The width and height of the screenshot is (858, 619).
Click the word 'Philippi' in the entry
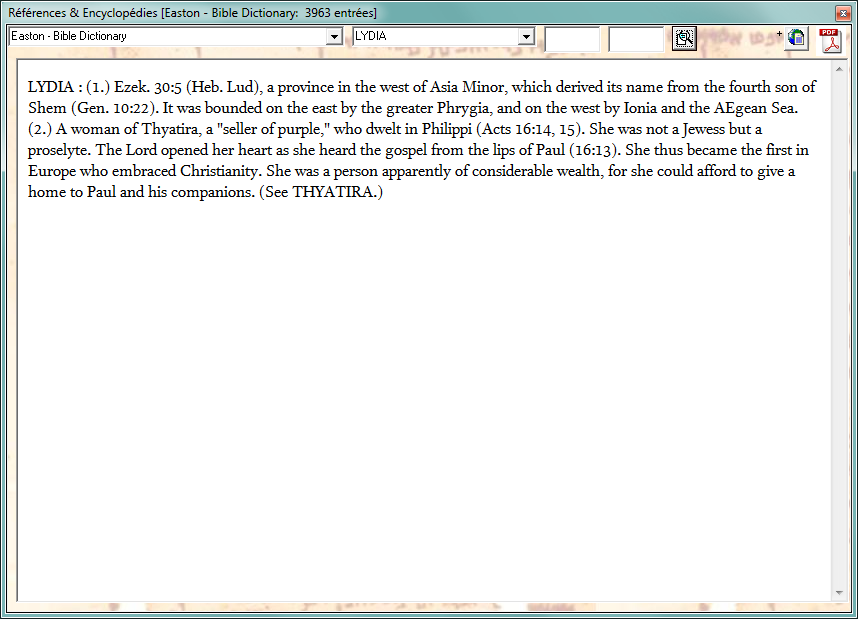tap(447, 129)
